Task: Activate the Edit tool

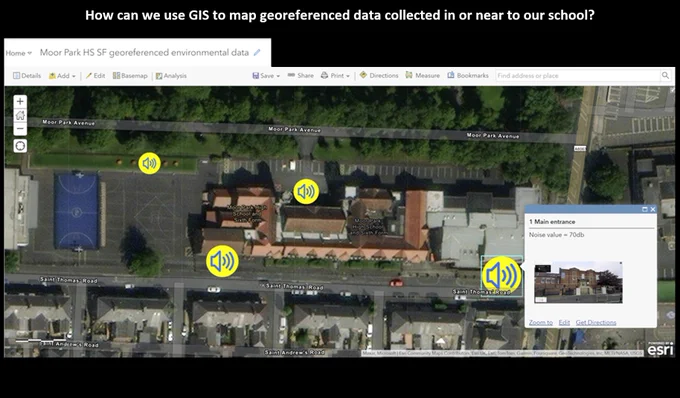Action: (x=95, y=75)
